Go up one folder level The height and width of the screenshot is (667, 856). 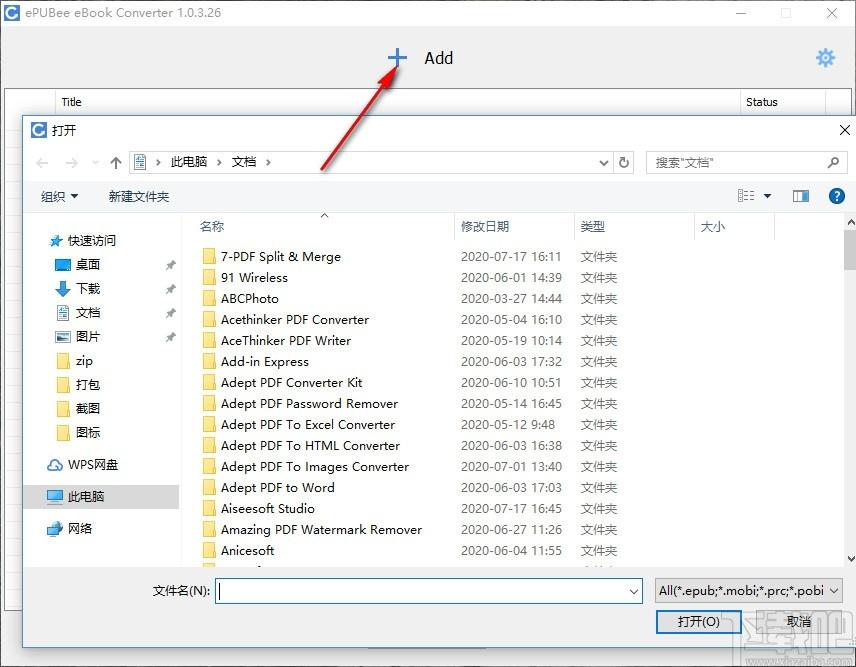click(x=116, y=163)
